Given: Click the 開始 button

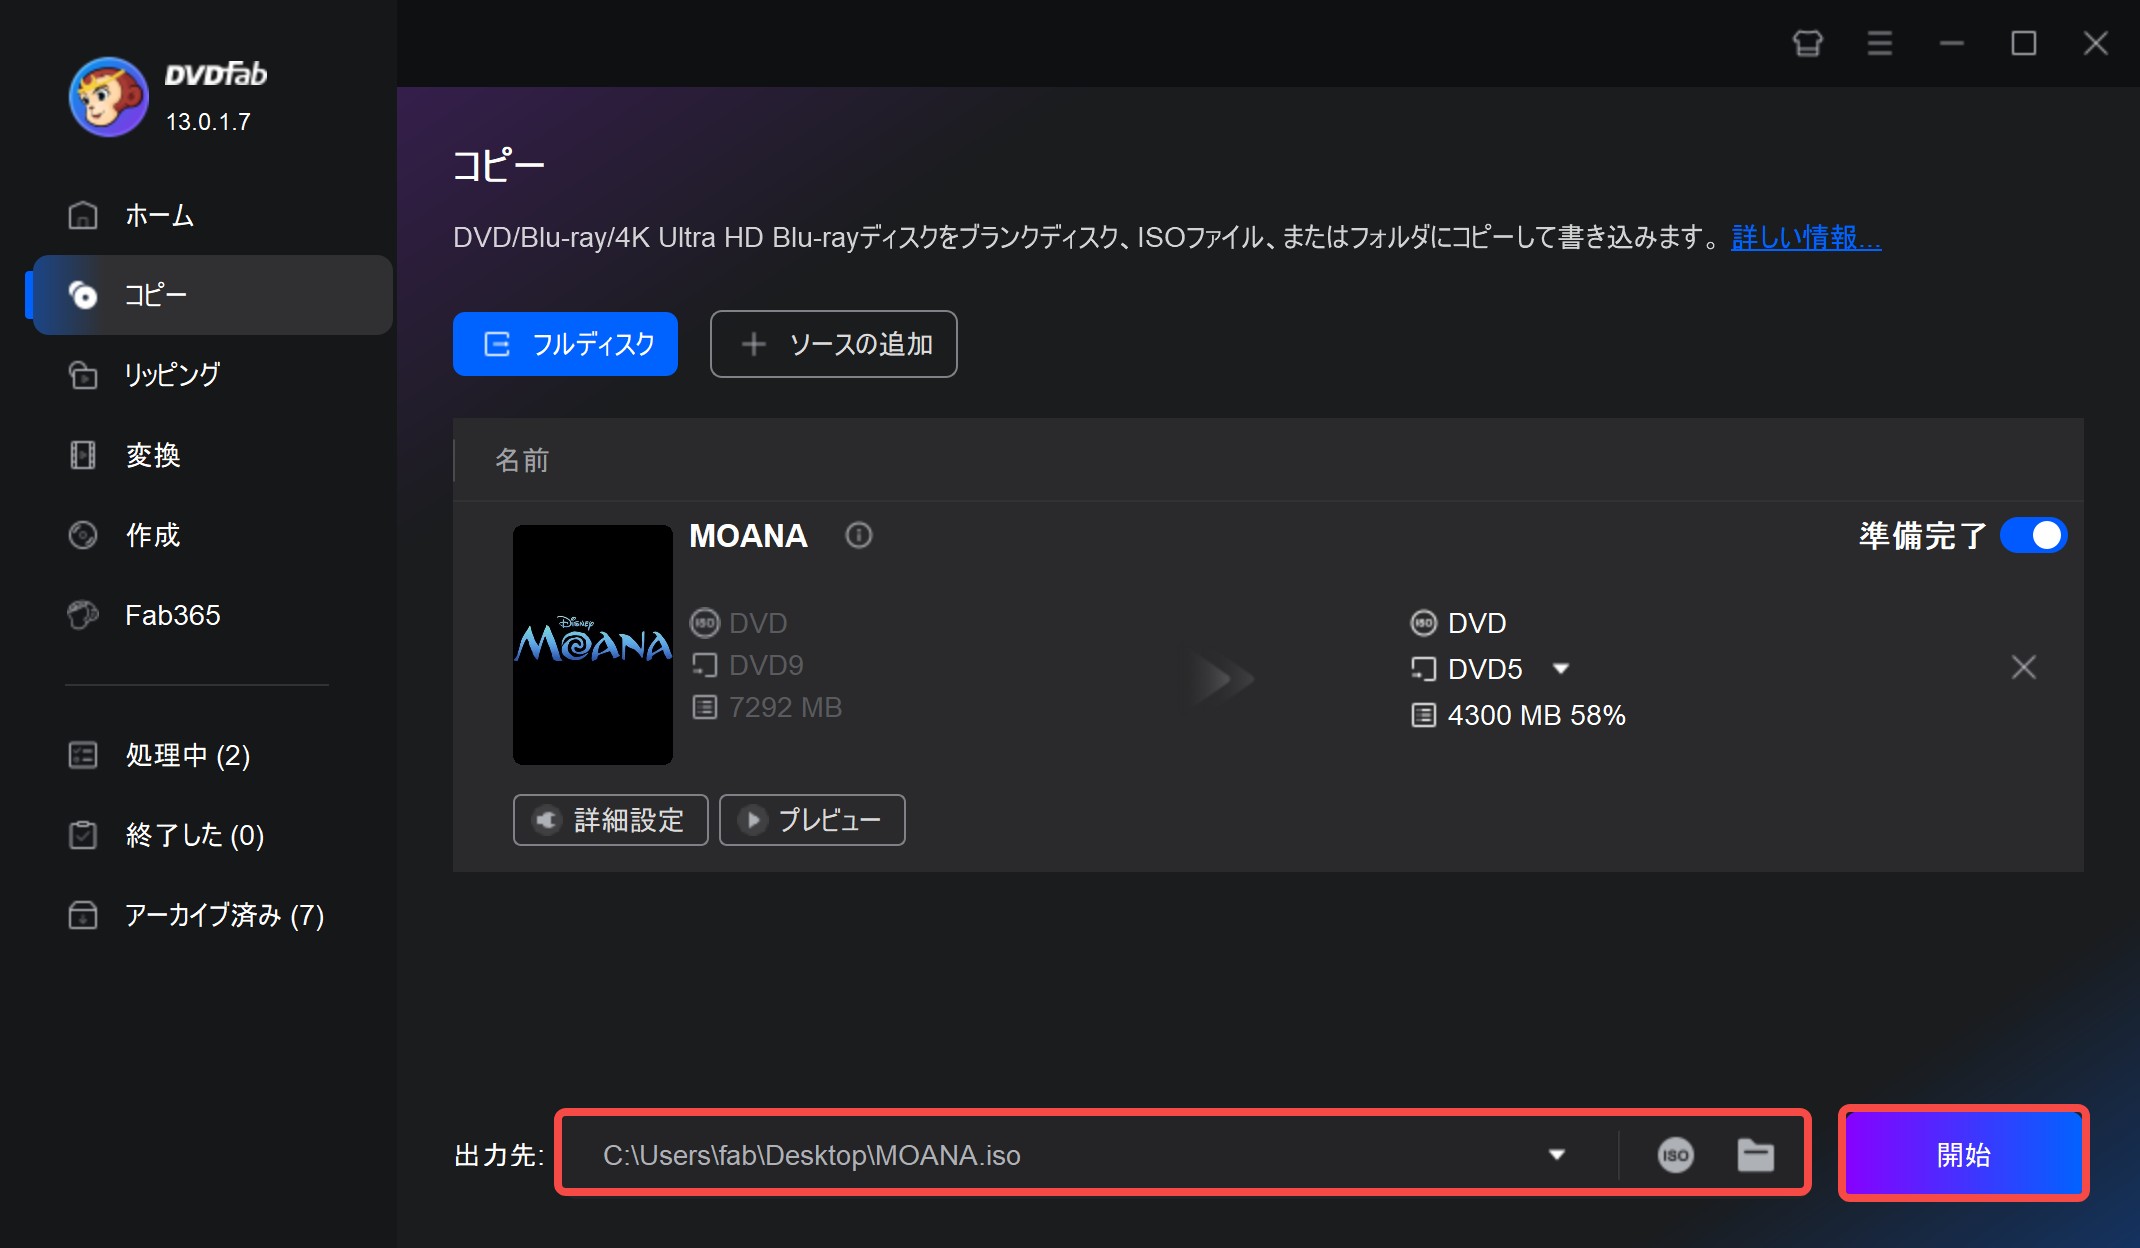Looking at the screenshot, I should (1963, 1155).
